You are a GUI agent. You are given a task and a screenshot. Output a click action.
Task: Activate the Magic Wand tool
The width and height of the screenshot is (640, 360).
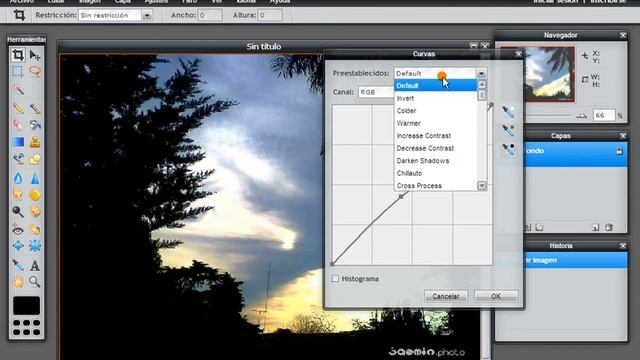18,89
